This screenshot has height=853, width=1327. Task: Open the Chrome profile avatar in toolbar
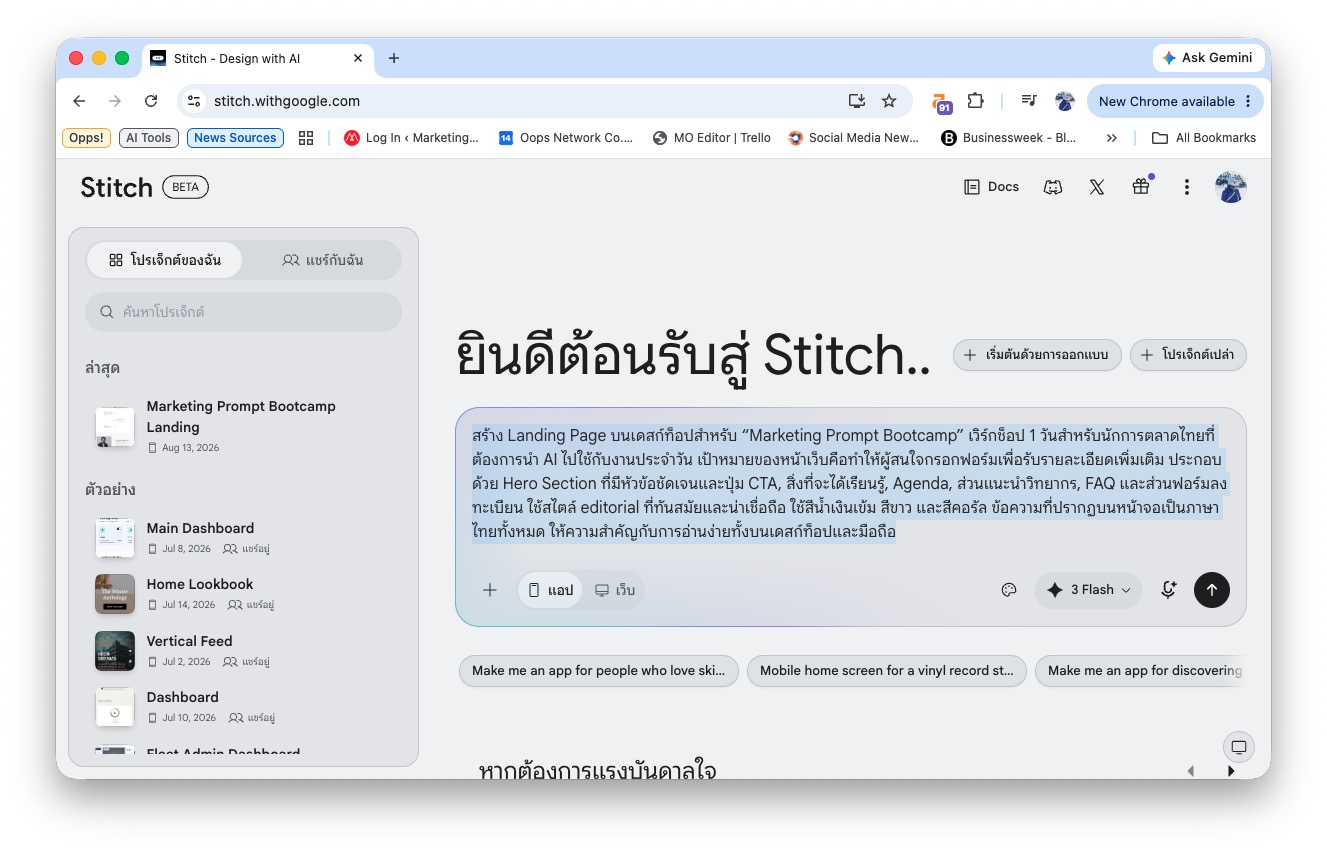click(1065, 101)
